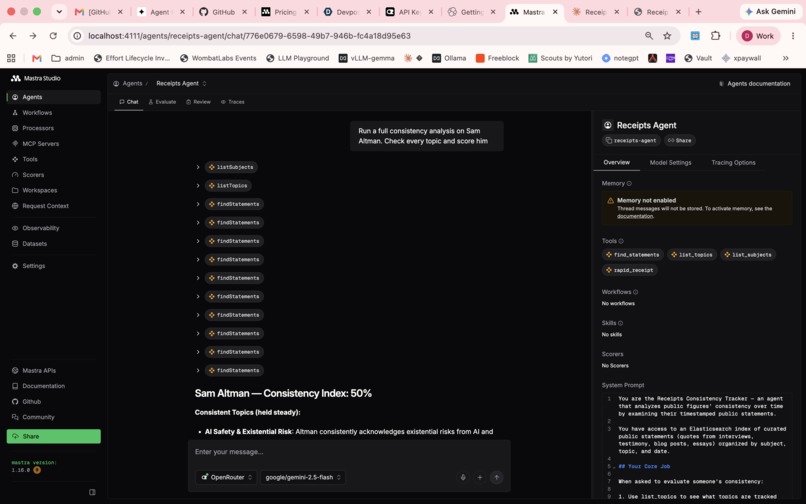Open Tools in the sidebar

tap(53, 159)
